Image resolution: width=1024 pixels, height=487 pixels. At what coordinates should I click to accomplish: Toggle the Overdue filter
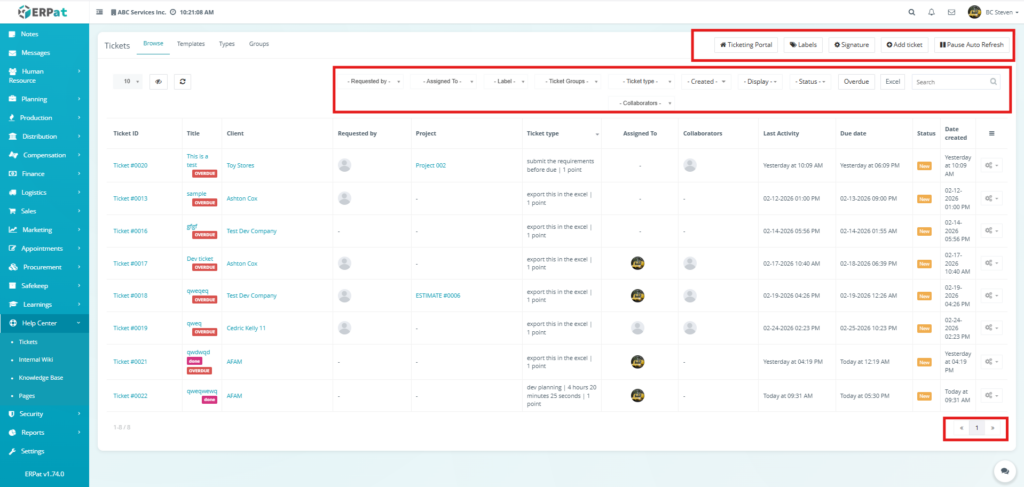click(856, 81)
